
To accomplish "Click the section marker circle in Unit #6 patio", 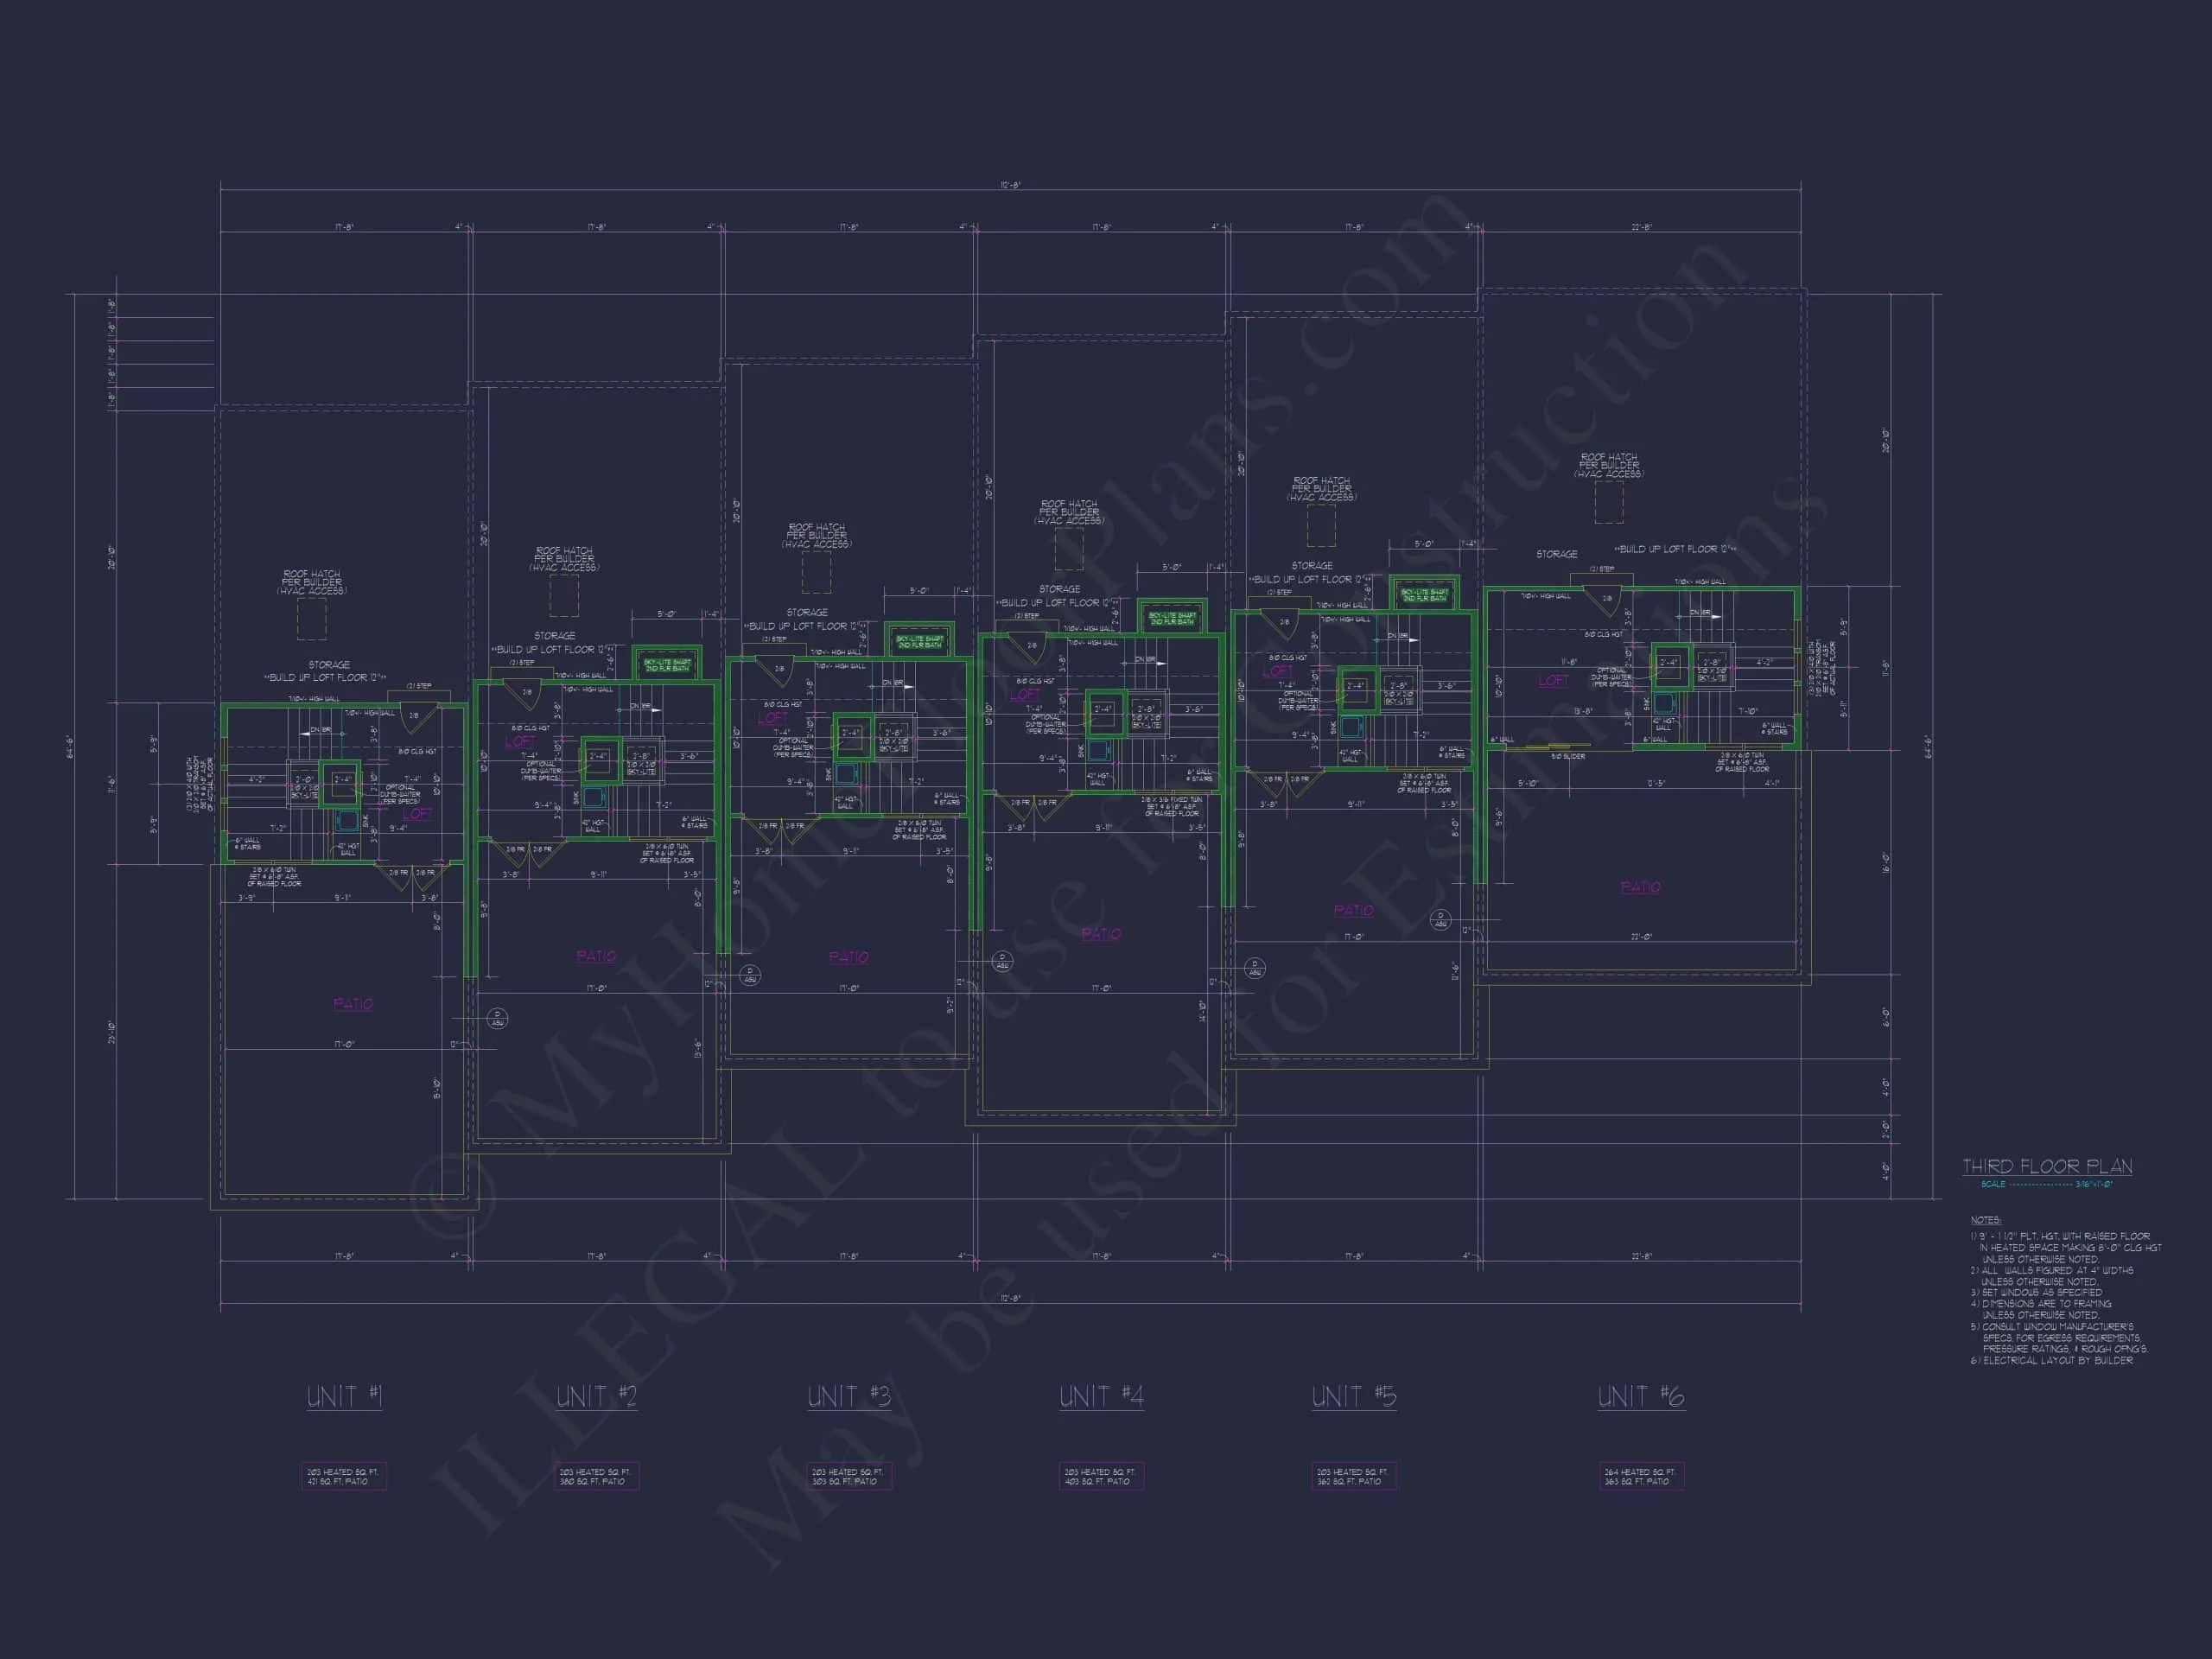I will pos(1440,919).
